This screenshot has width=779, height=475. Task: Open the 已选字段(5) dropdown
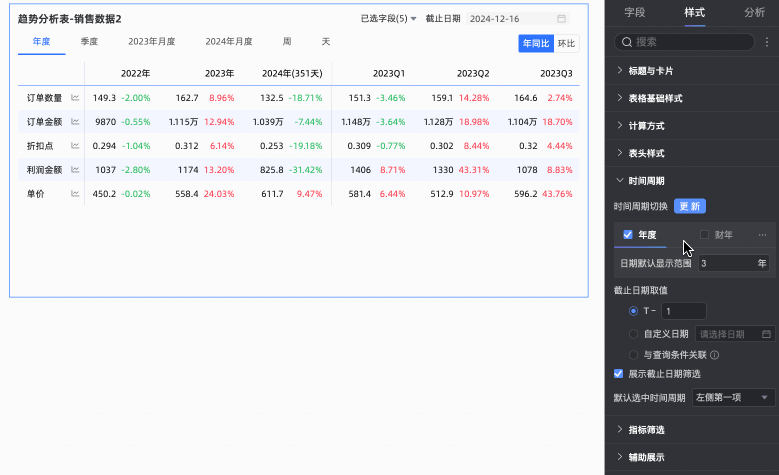pos(389,19)
